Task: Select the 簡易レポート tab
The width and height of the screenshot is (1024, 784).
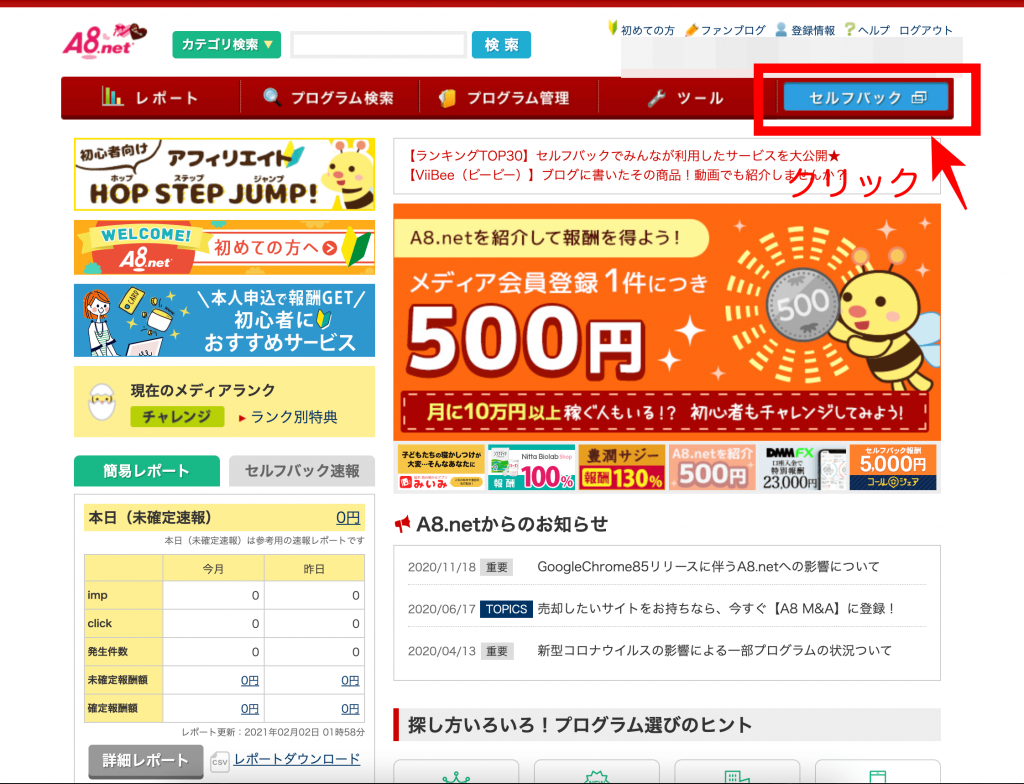Action: pos(146,471)
